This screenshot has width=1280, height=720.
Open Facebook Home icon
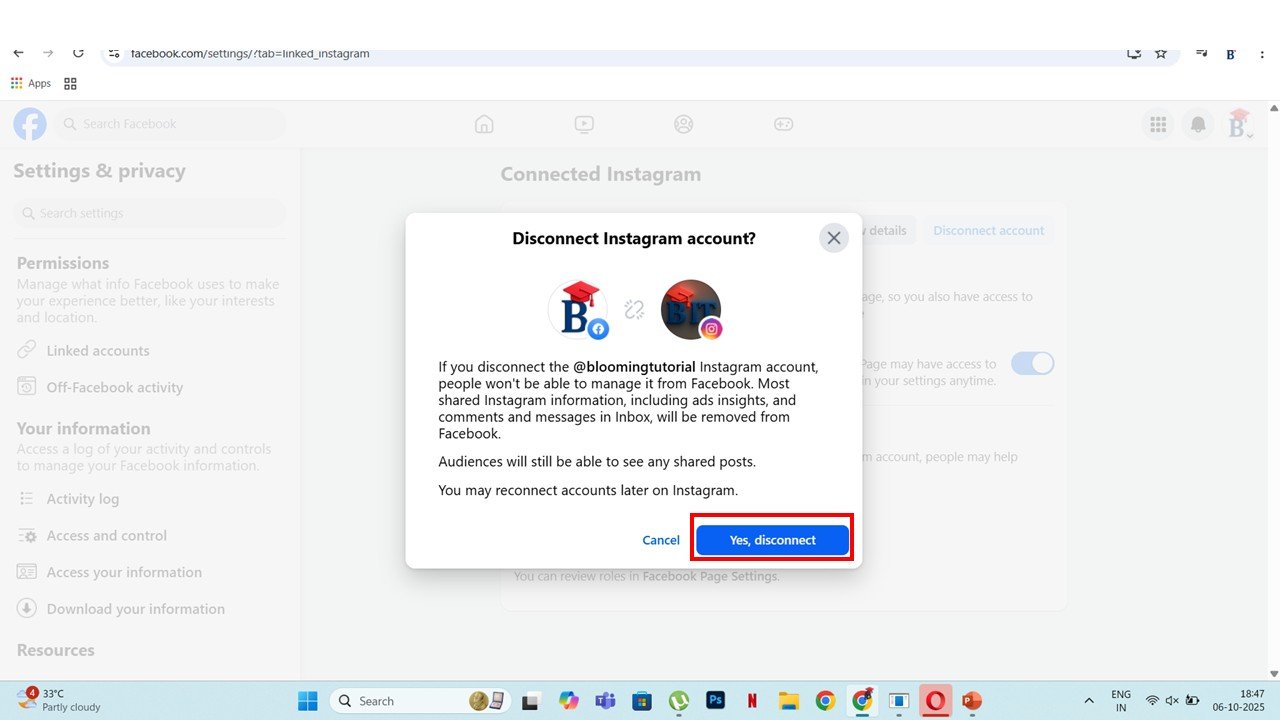point(484,124)
